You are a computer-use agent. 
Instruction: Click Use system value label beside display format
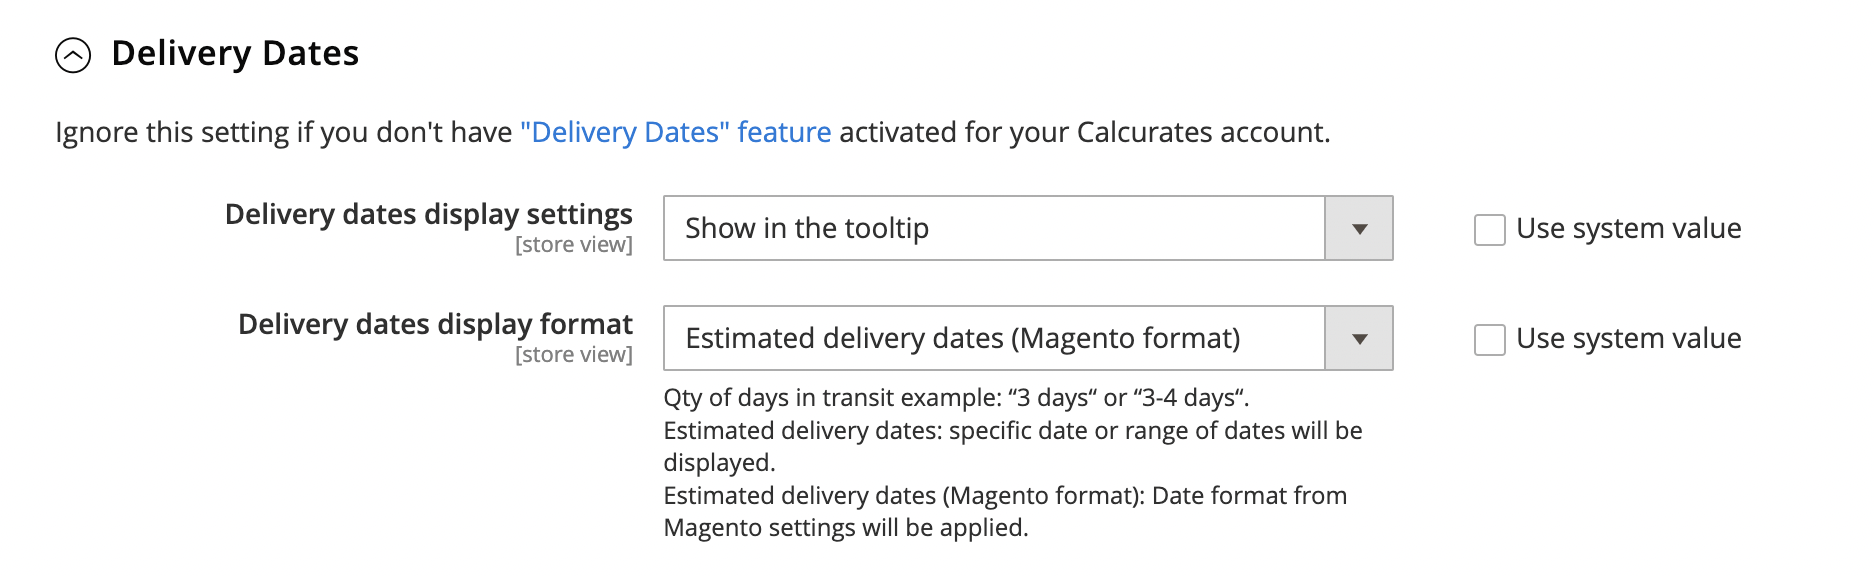1629,338
